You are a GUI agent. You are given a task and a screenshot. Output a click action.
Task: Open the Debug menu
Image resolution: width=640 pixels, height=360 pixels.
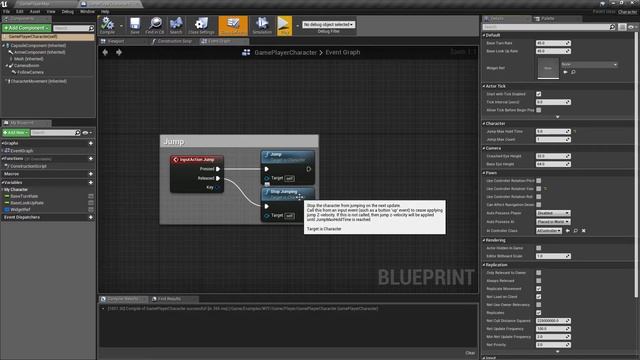coord(67,12)
